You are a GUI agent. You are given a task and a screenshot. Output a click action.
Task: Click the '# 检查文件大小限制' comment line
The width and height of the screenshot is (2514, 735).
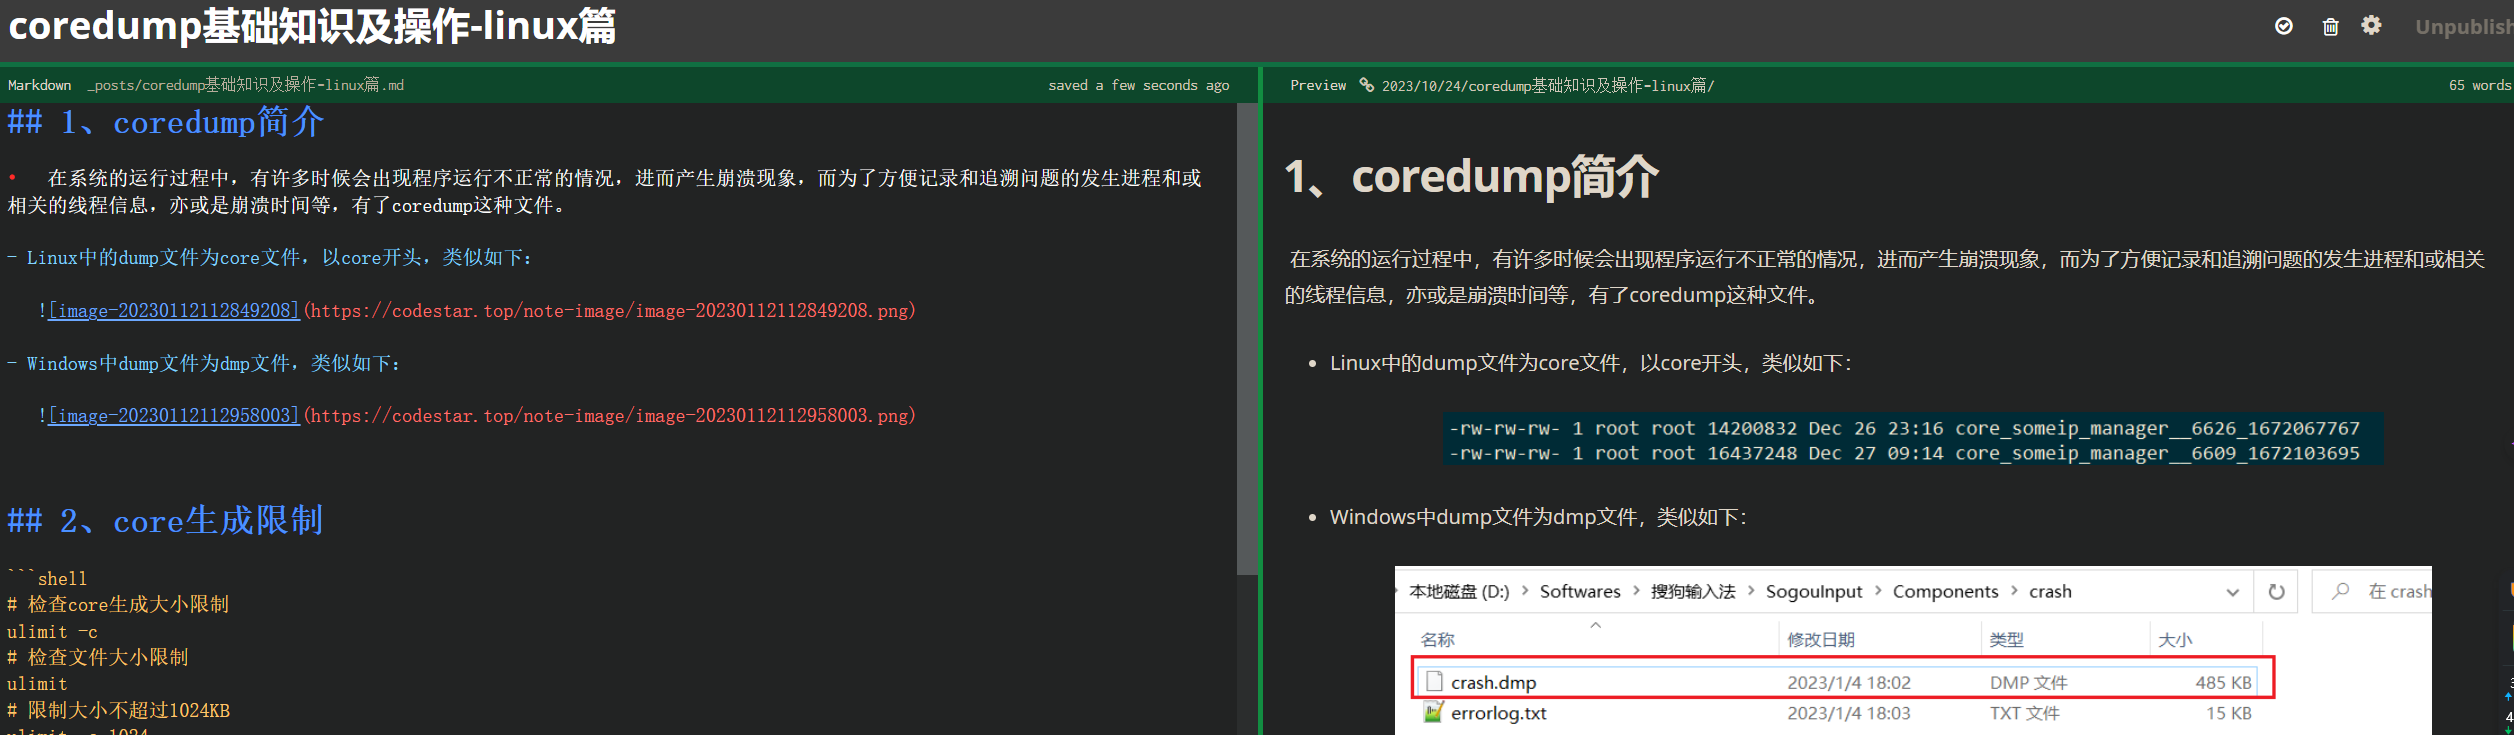(98, 658)
